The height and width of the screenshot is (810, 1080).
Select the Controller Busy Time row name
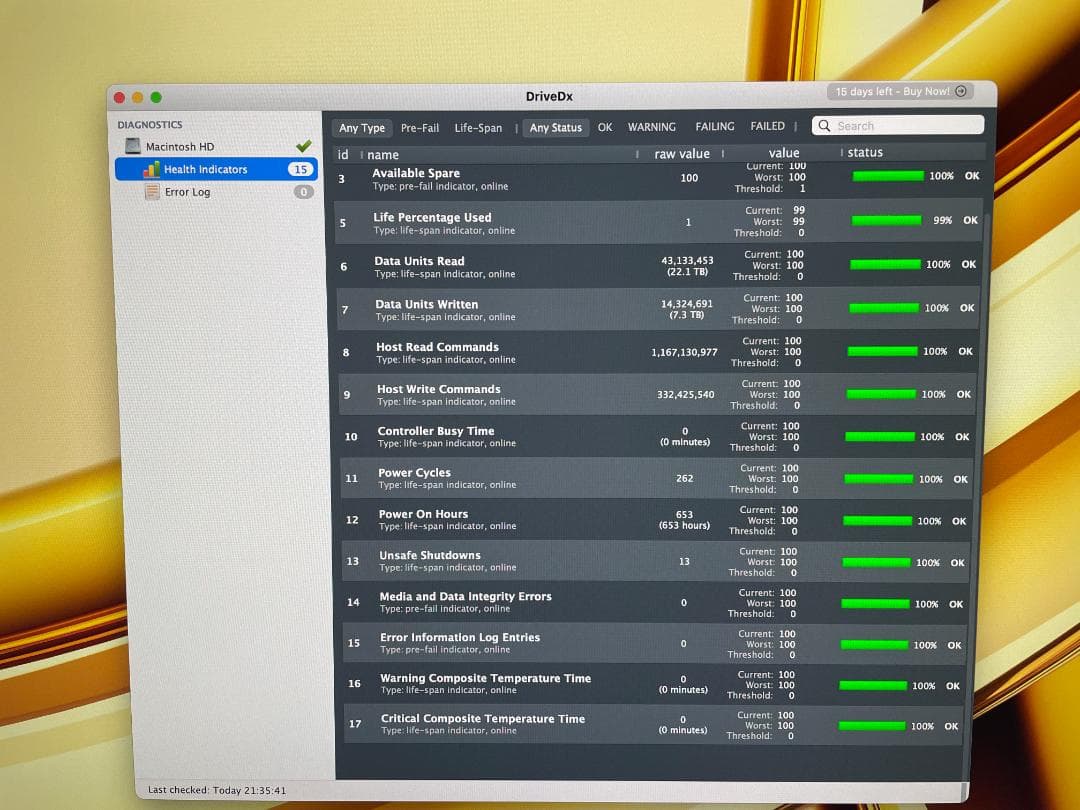click(436, 431)
